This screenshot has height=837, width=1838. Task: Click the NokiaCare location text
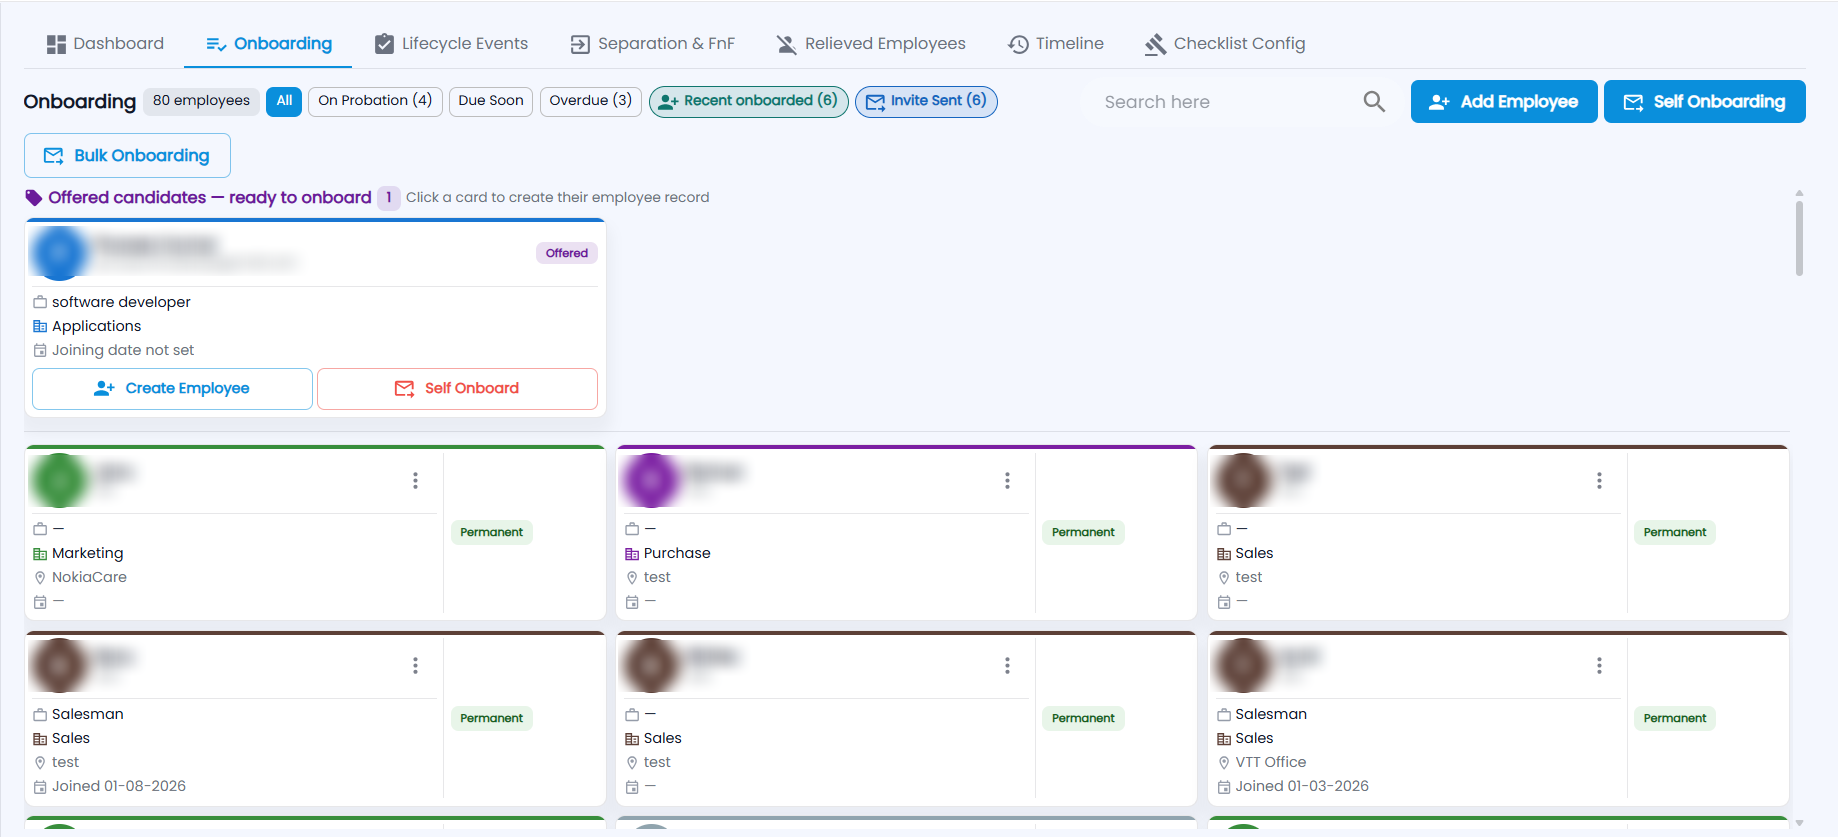click(89, 578)
